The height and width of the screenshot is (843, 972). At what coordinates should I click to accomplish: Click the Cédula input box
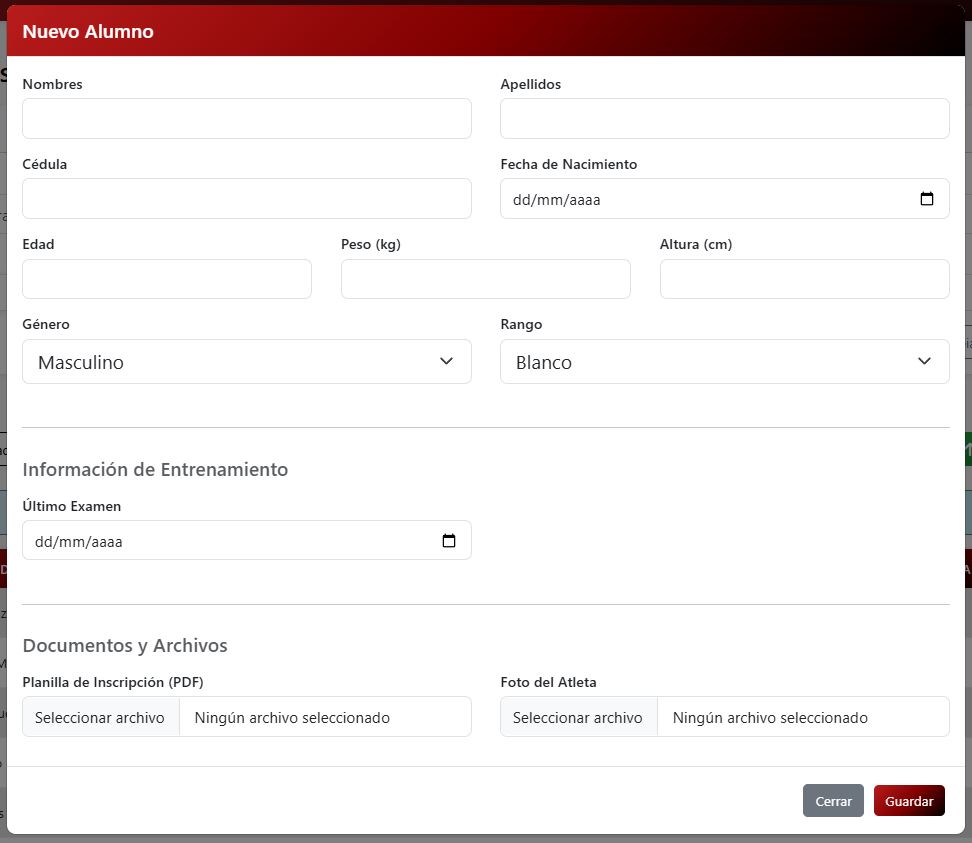point(246,199)
